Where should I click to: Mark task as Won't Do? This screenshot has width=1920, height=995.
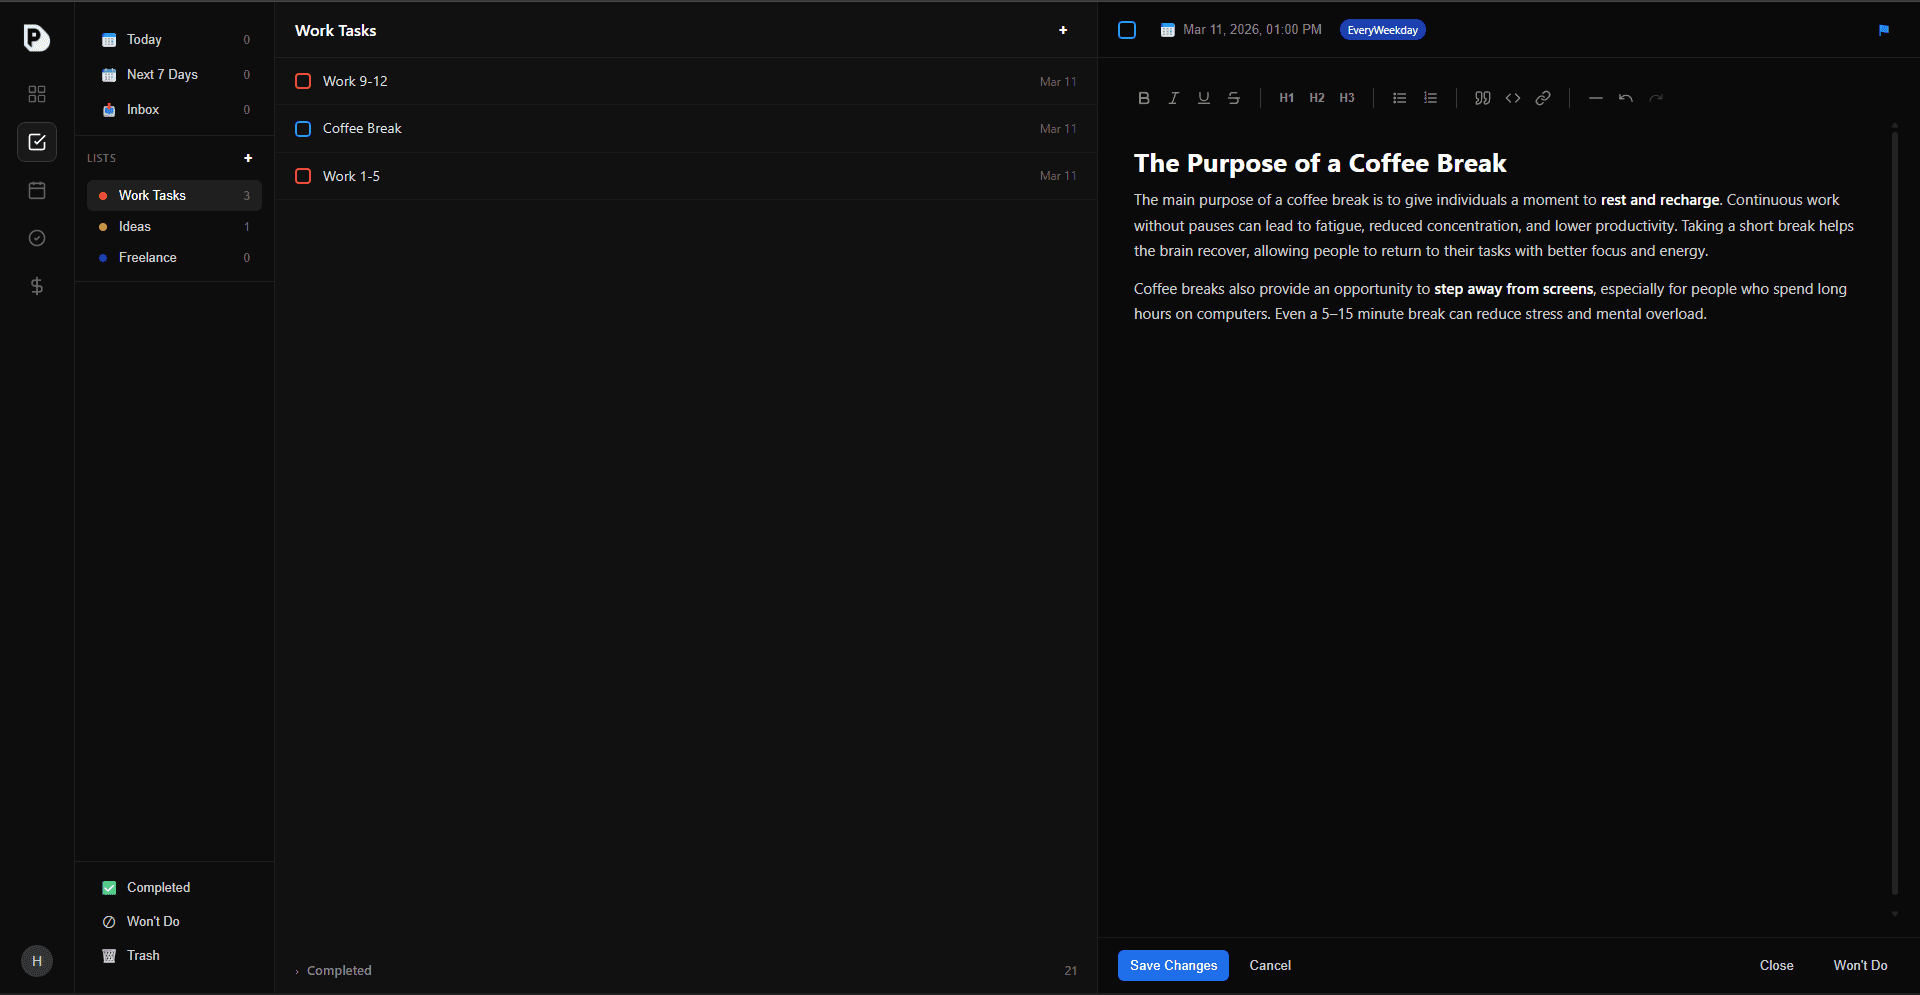point(1859,965)
